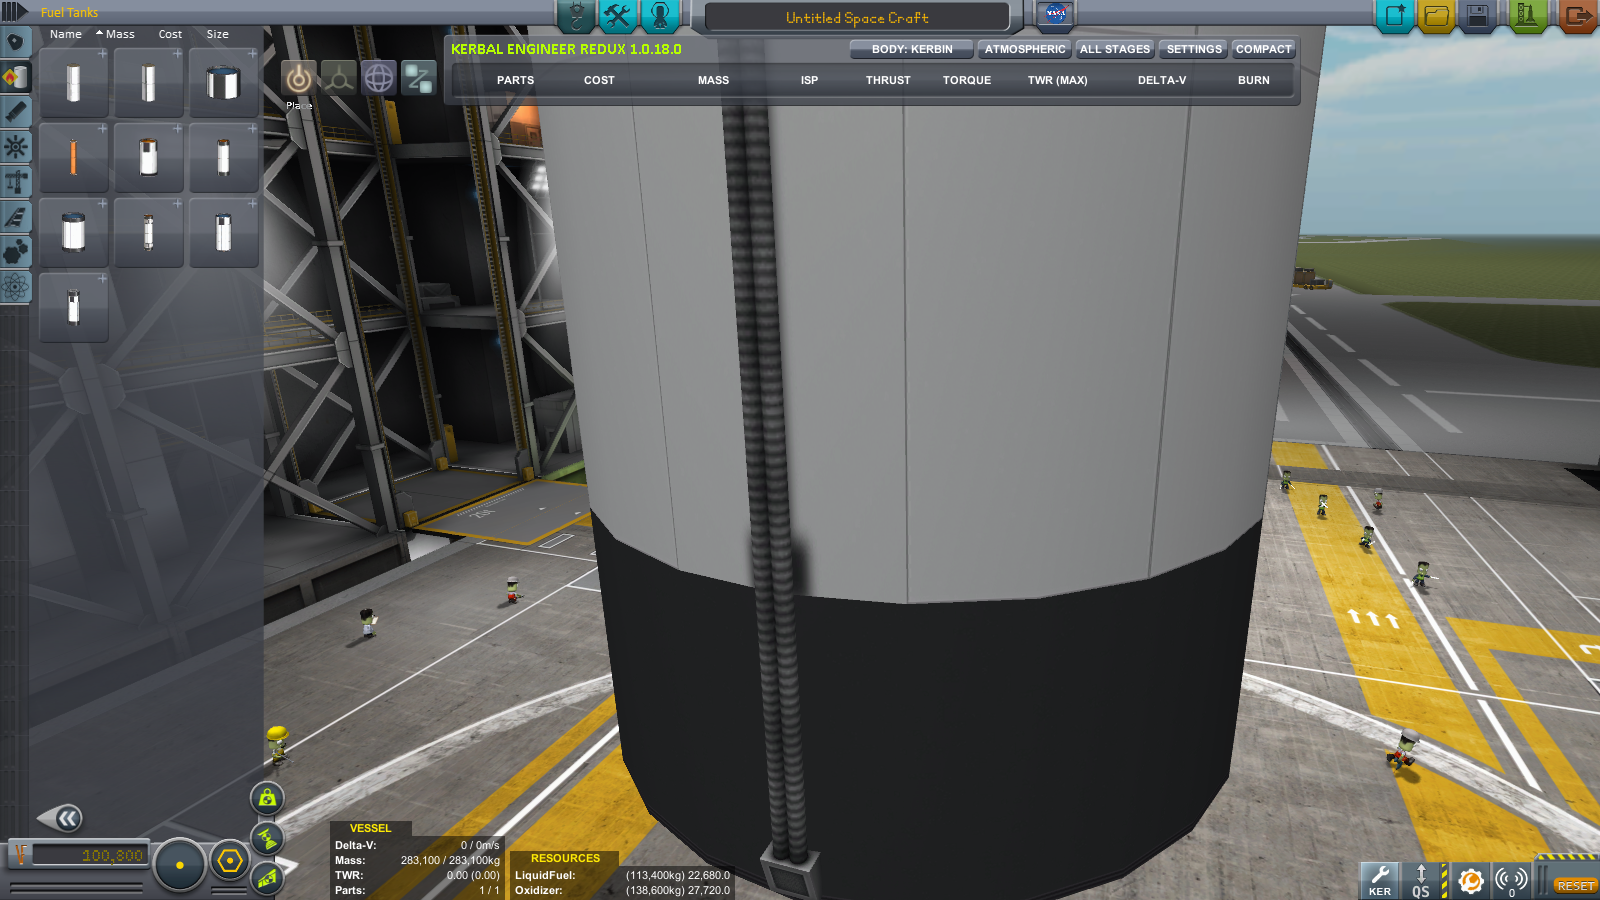This screenshot has width=1600, height=900.
Task: Start a new craft
Action: tap(1395, 16)
